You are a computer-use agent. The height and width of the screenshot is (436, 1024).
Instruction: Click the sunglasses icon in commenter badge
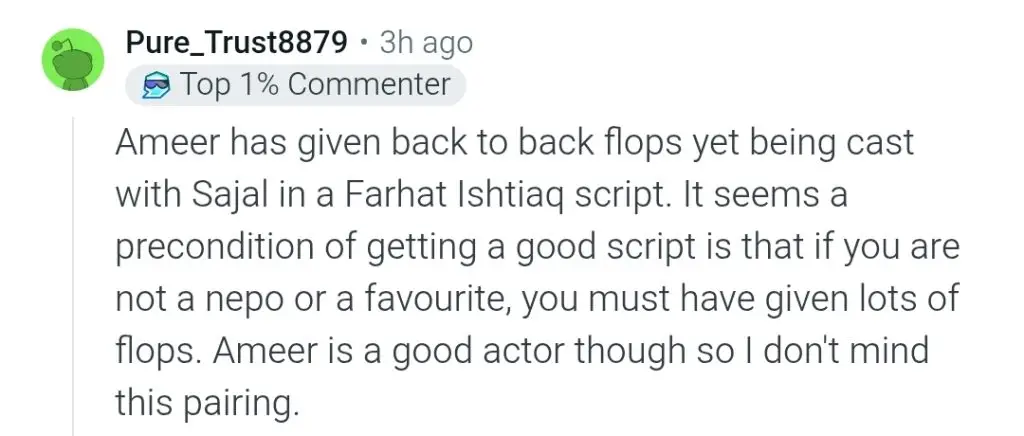click(x=155, y=86)
